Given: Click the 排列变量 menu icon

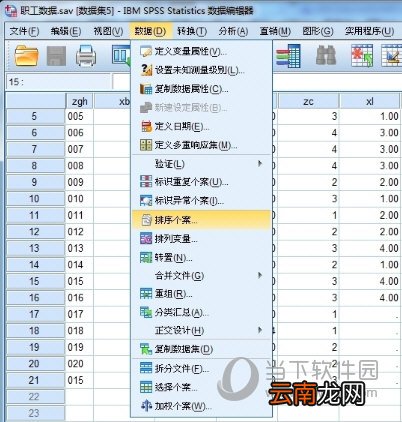Looking at the screenshot, I should coord(146,238).
